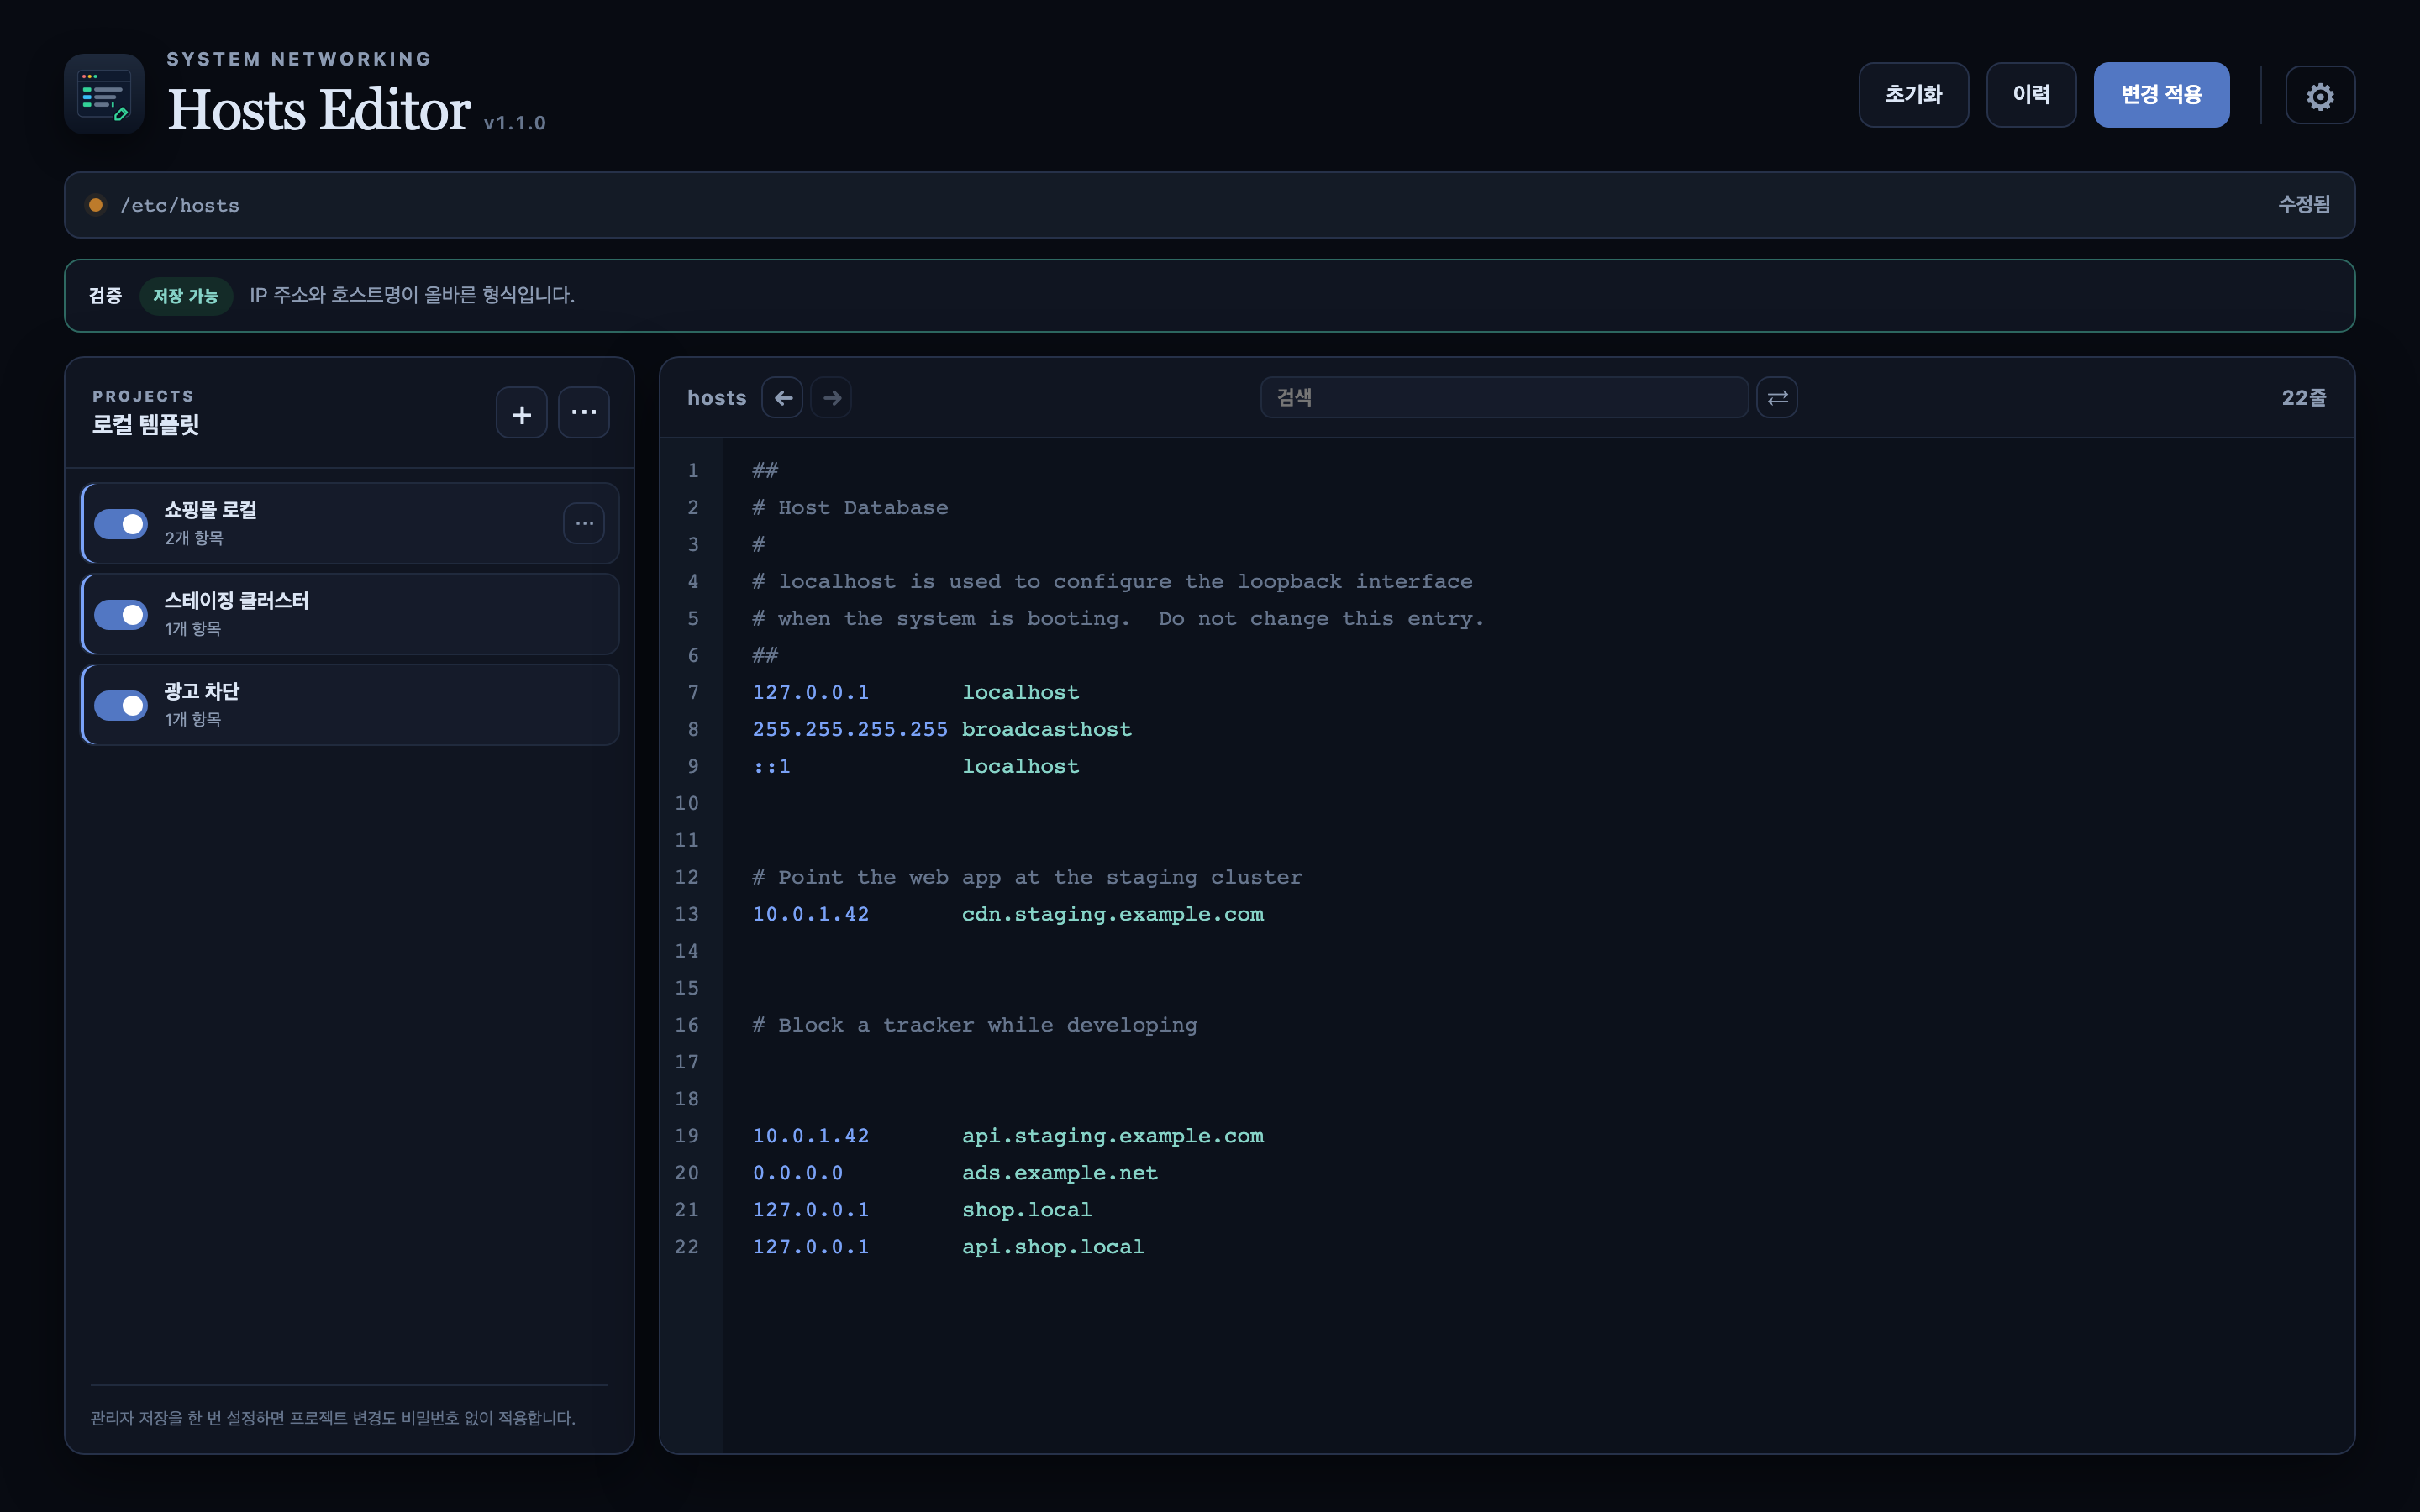The height and width of the screenshot is (1512, 2420).
Task: Toggle off the 쇼핑몰 로컬 project
Action: pos(121,524)
